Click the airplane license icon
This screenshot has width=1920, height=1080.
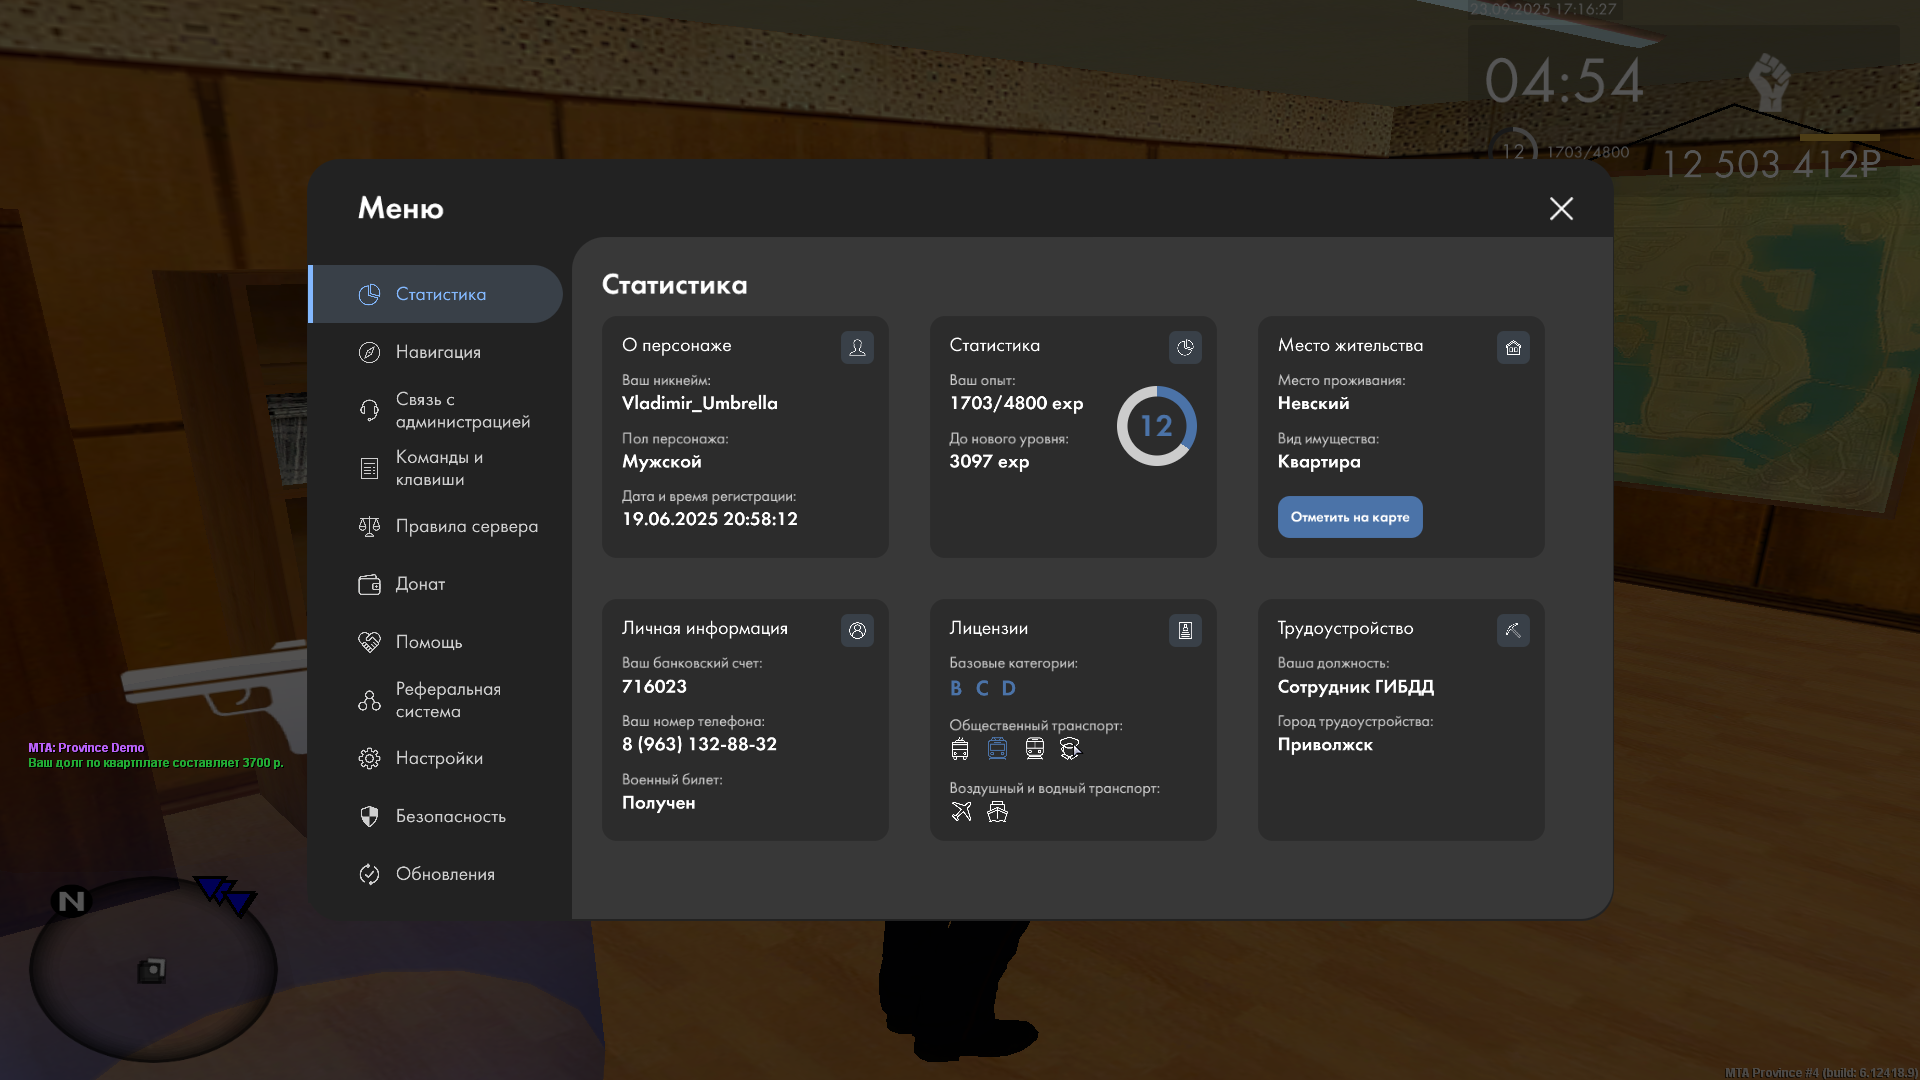tap(961, 812)
